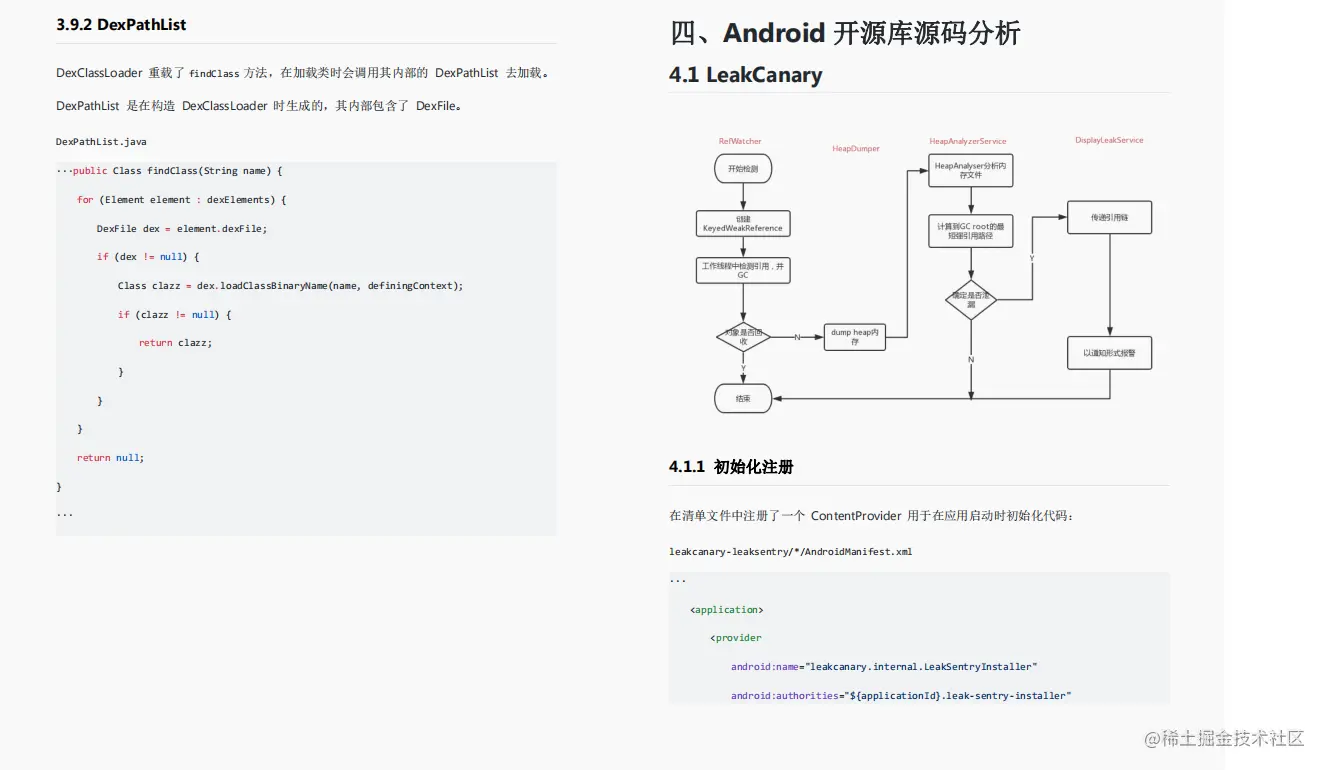Click the sentence starting "在清单文件中注册了一个"
Image resolution: width=1326 pixels, height=770 pixels.
pyautogui.click(x=872, y=516)
